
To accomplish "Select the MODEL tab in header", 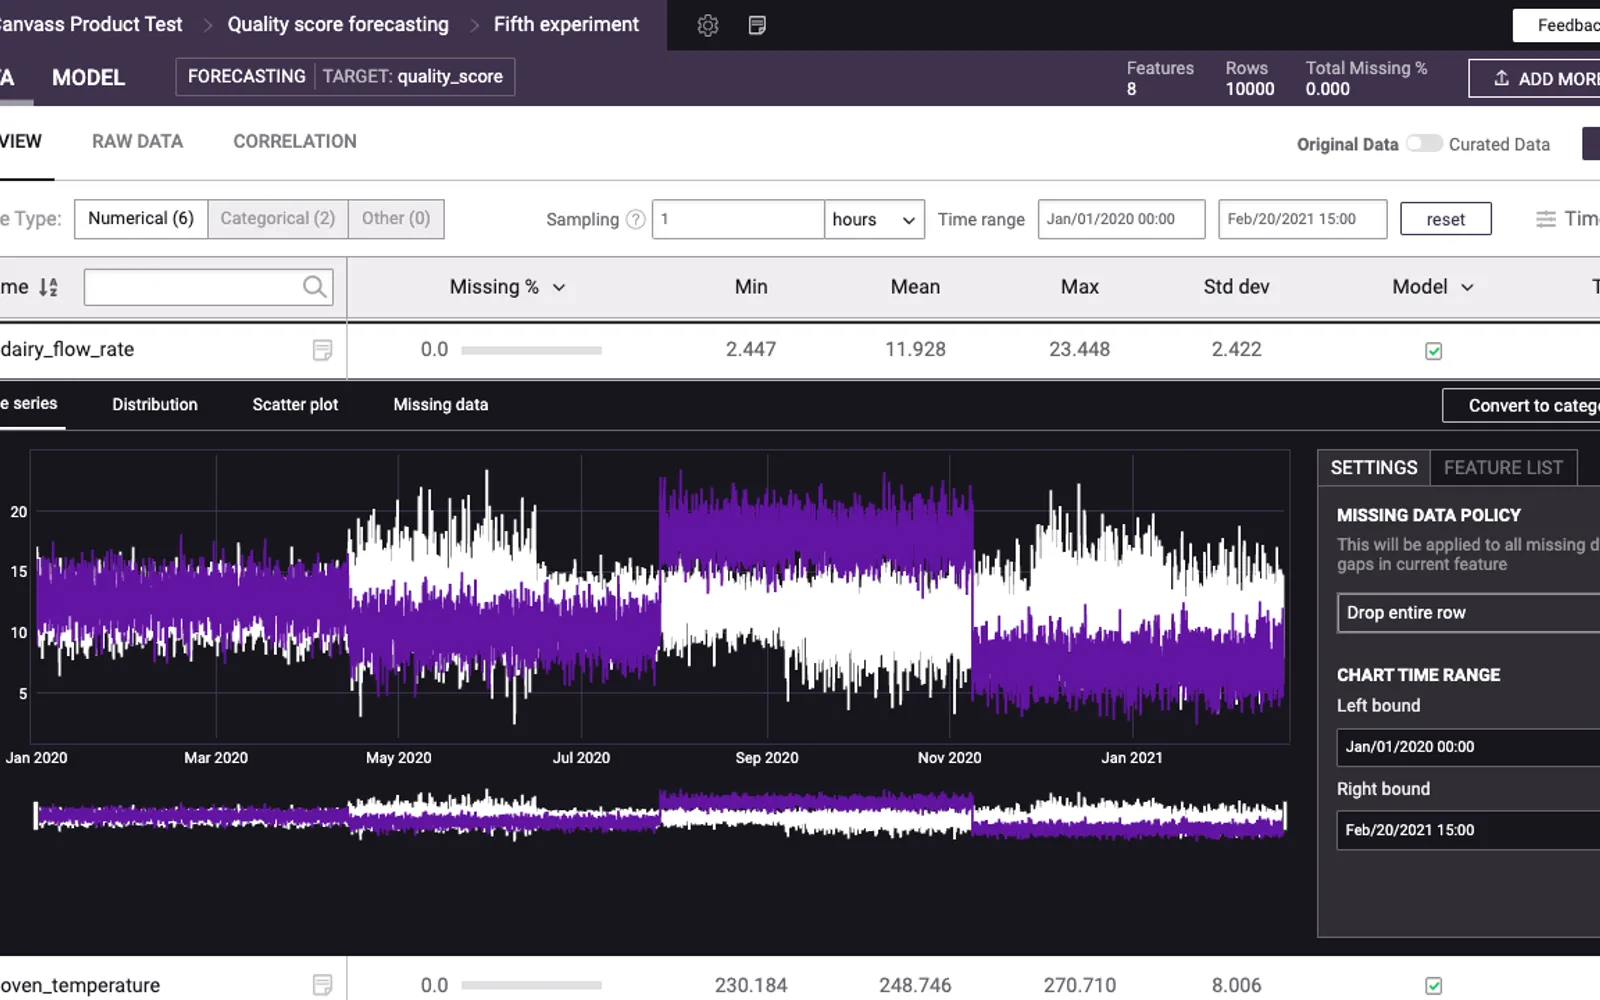I will [88, 78].
